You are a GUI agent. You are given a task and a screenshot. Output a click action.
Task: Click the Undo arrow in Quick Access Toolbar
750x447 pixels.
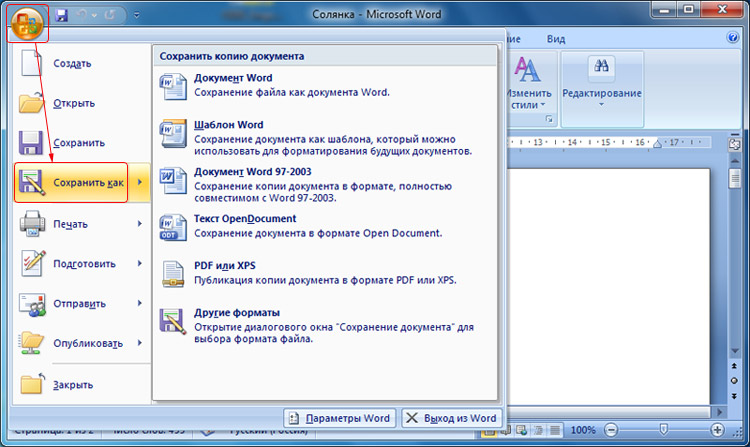82,15
